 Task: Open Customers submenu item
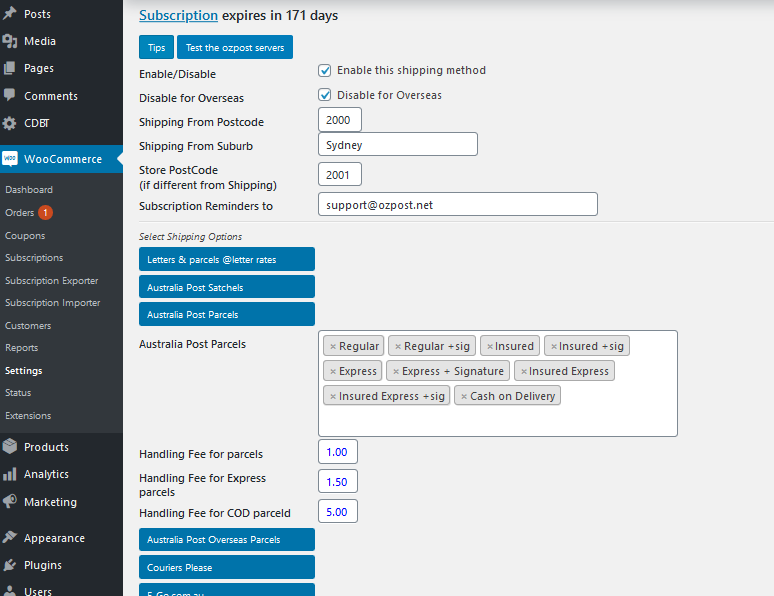pos(28,325)
